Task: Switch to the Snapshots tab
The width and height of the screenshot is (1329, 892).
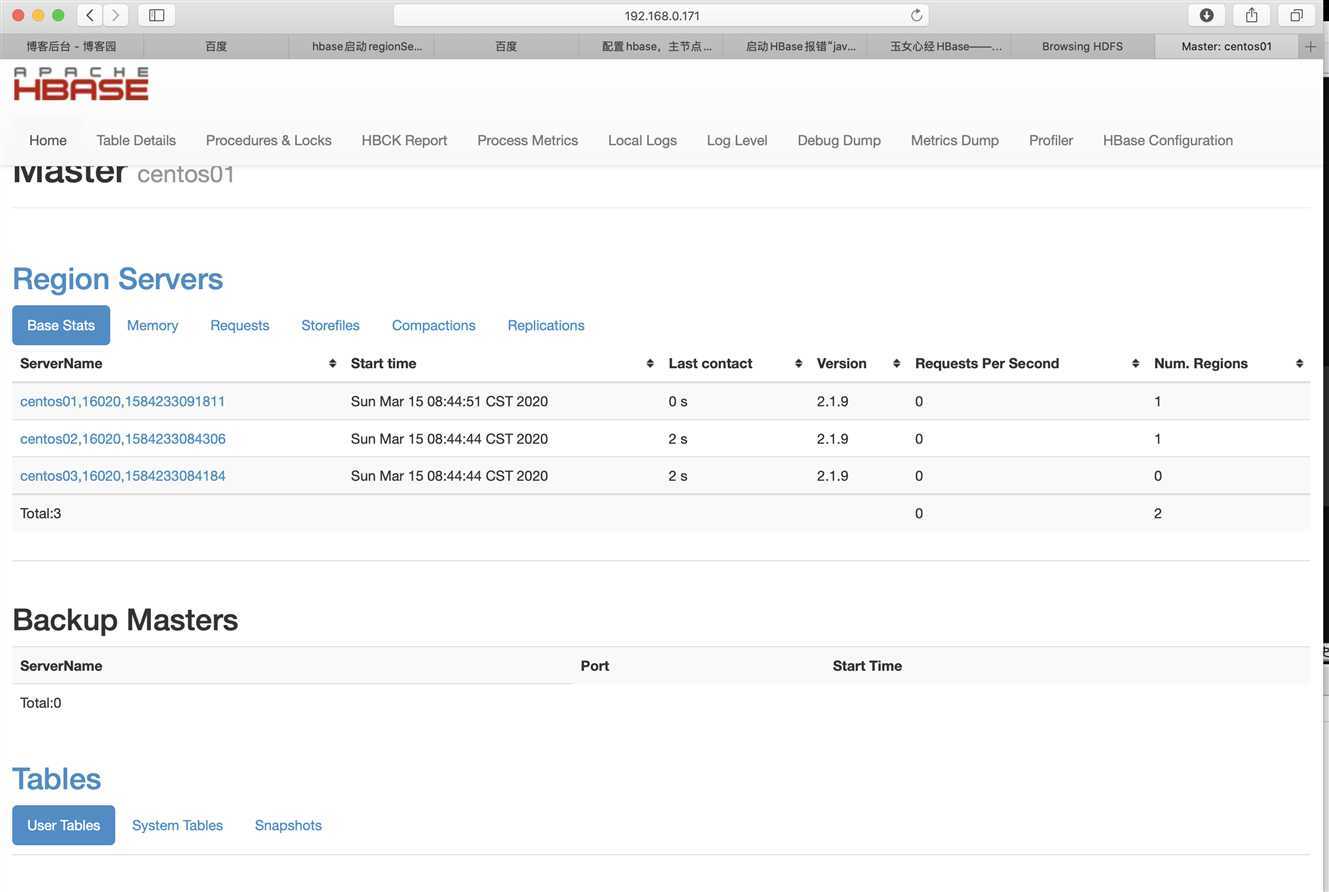Action: click(288, 825)
